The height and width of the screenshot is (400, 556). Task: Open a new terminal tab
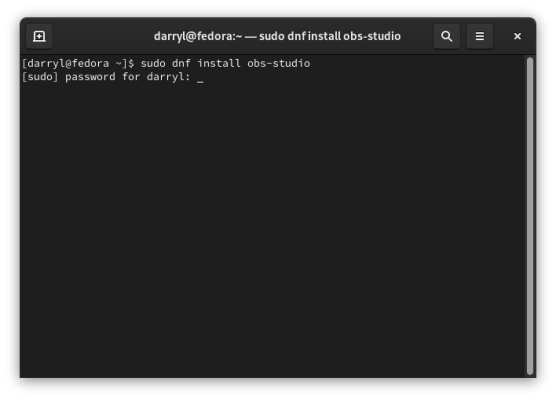coord(39,36)
